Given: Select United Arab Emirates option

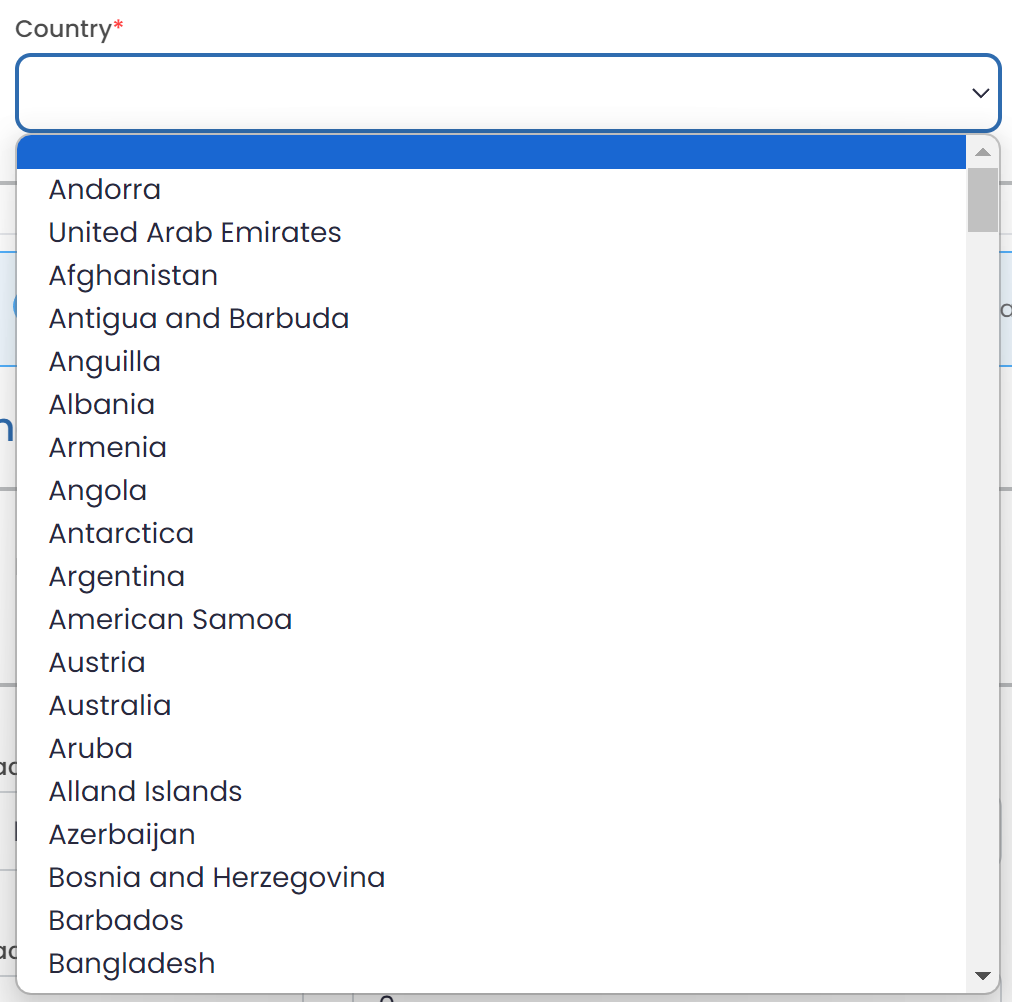Looking at the screenshot, I should [x=195, y=232].
